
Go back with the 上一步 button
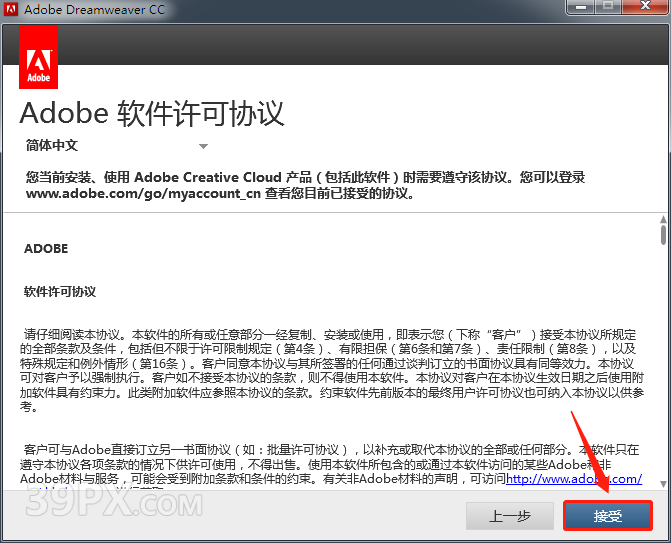click(510, 516)
